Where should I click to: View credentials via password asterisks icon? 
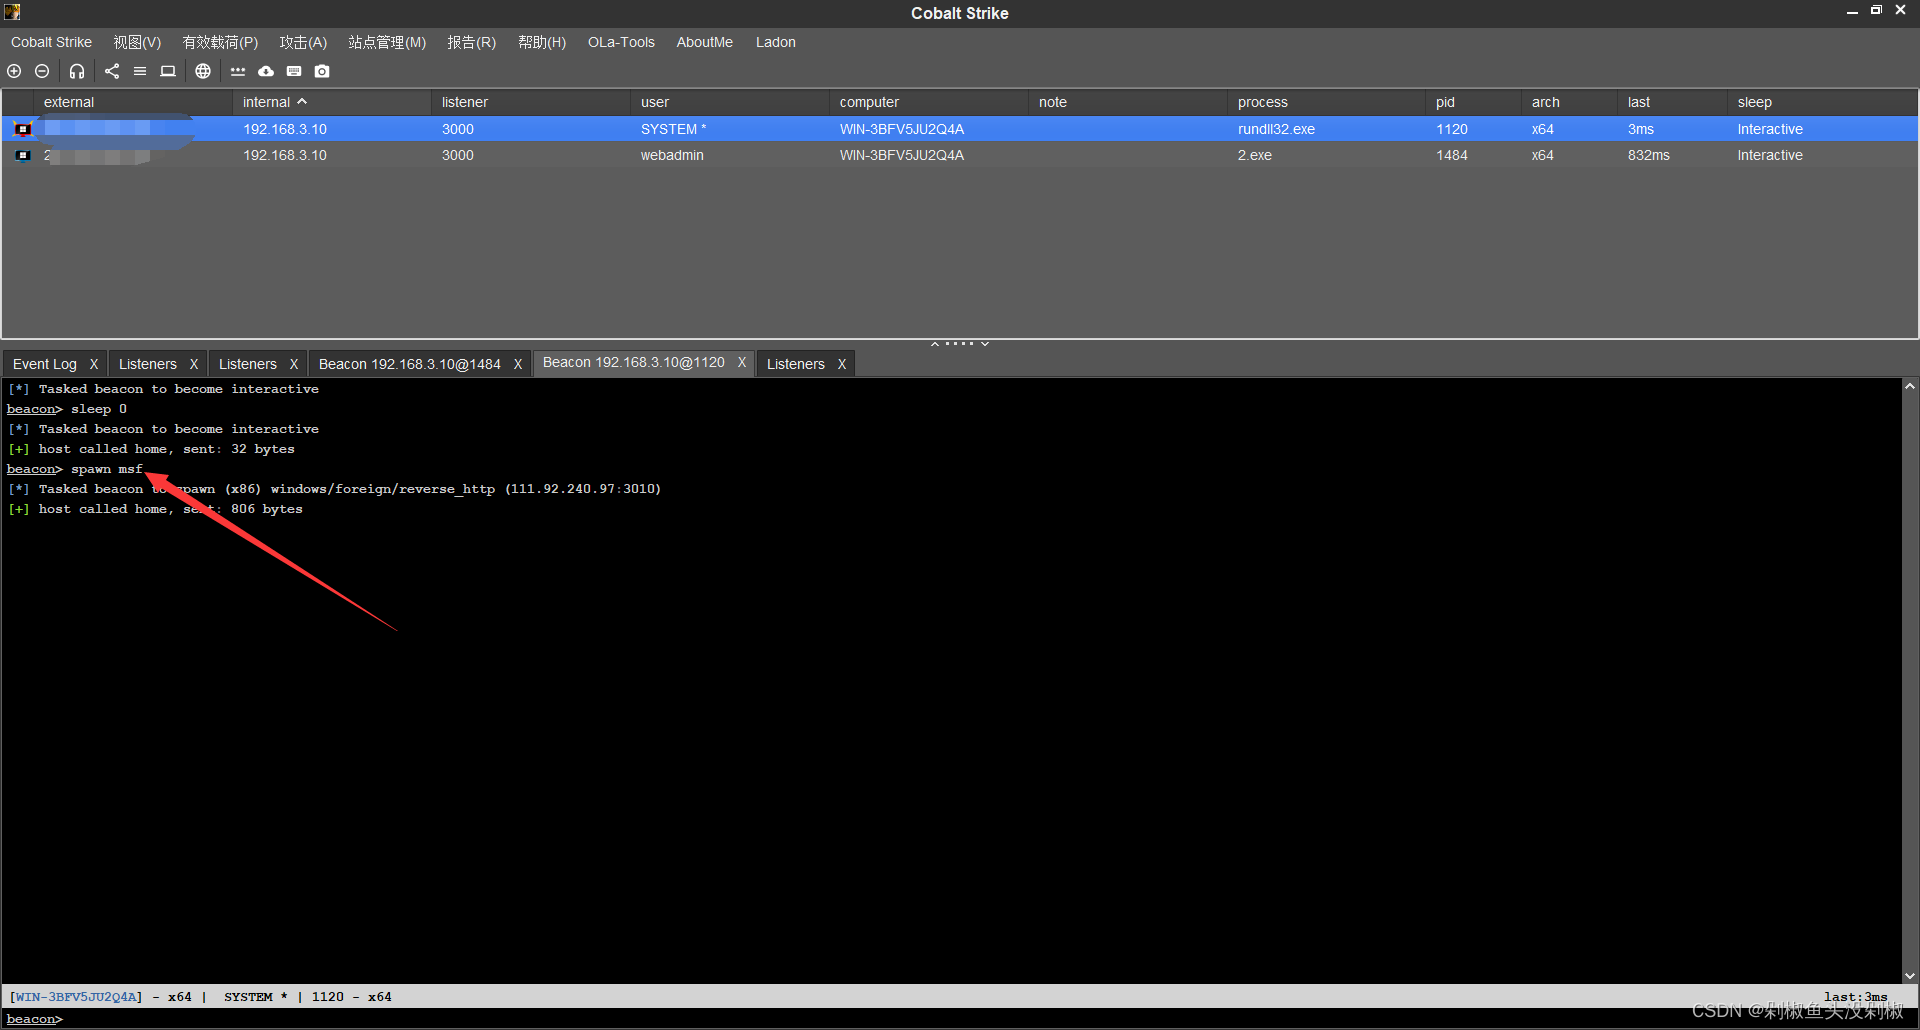tap(238, 71)
